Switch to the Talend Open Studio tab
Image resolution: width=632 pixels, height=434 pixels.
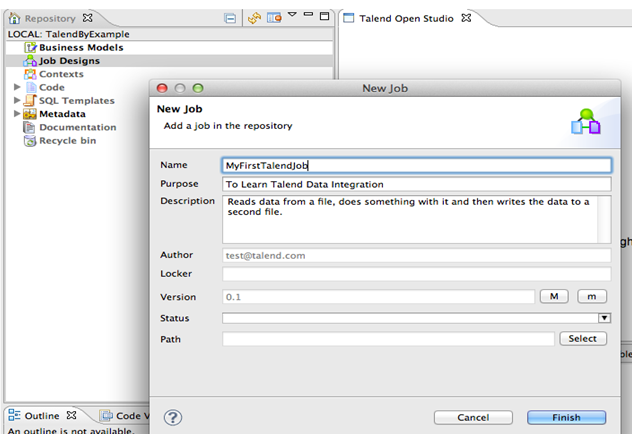click(x=405, y=18)
